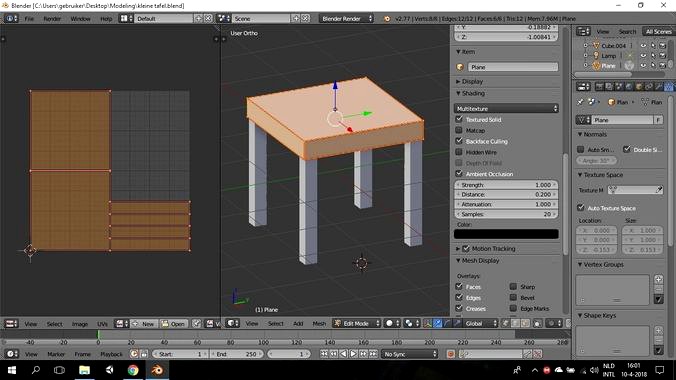
Task: Open File Explorer from taskbar
Action: (84, 370)
